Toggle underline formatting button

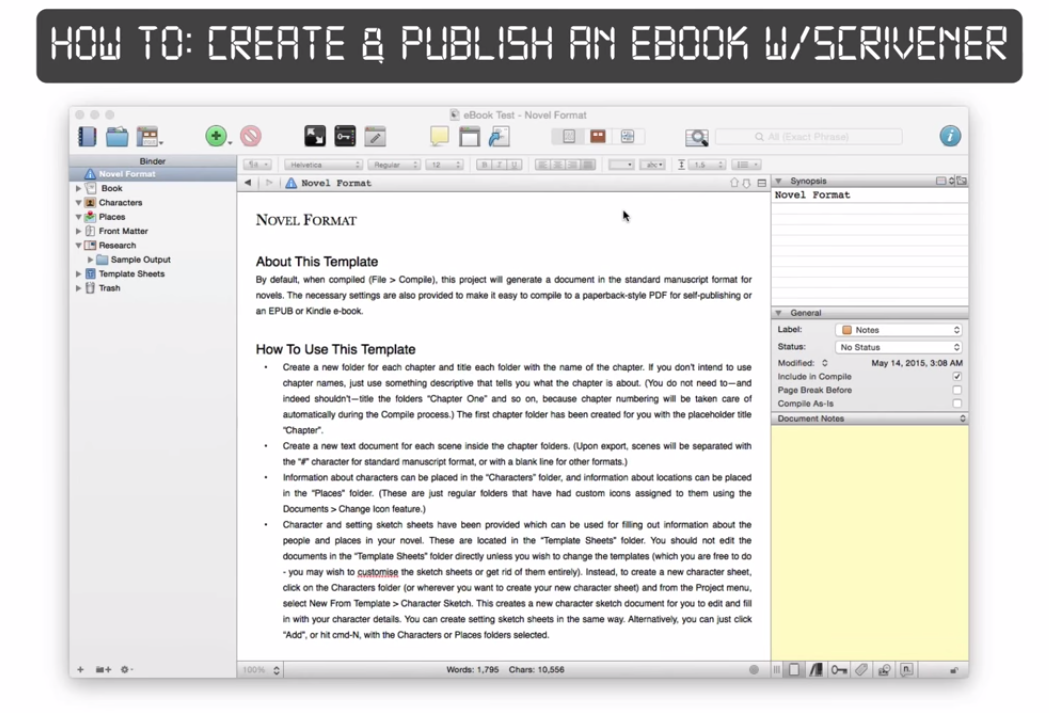coord(514,165)
